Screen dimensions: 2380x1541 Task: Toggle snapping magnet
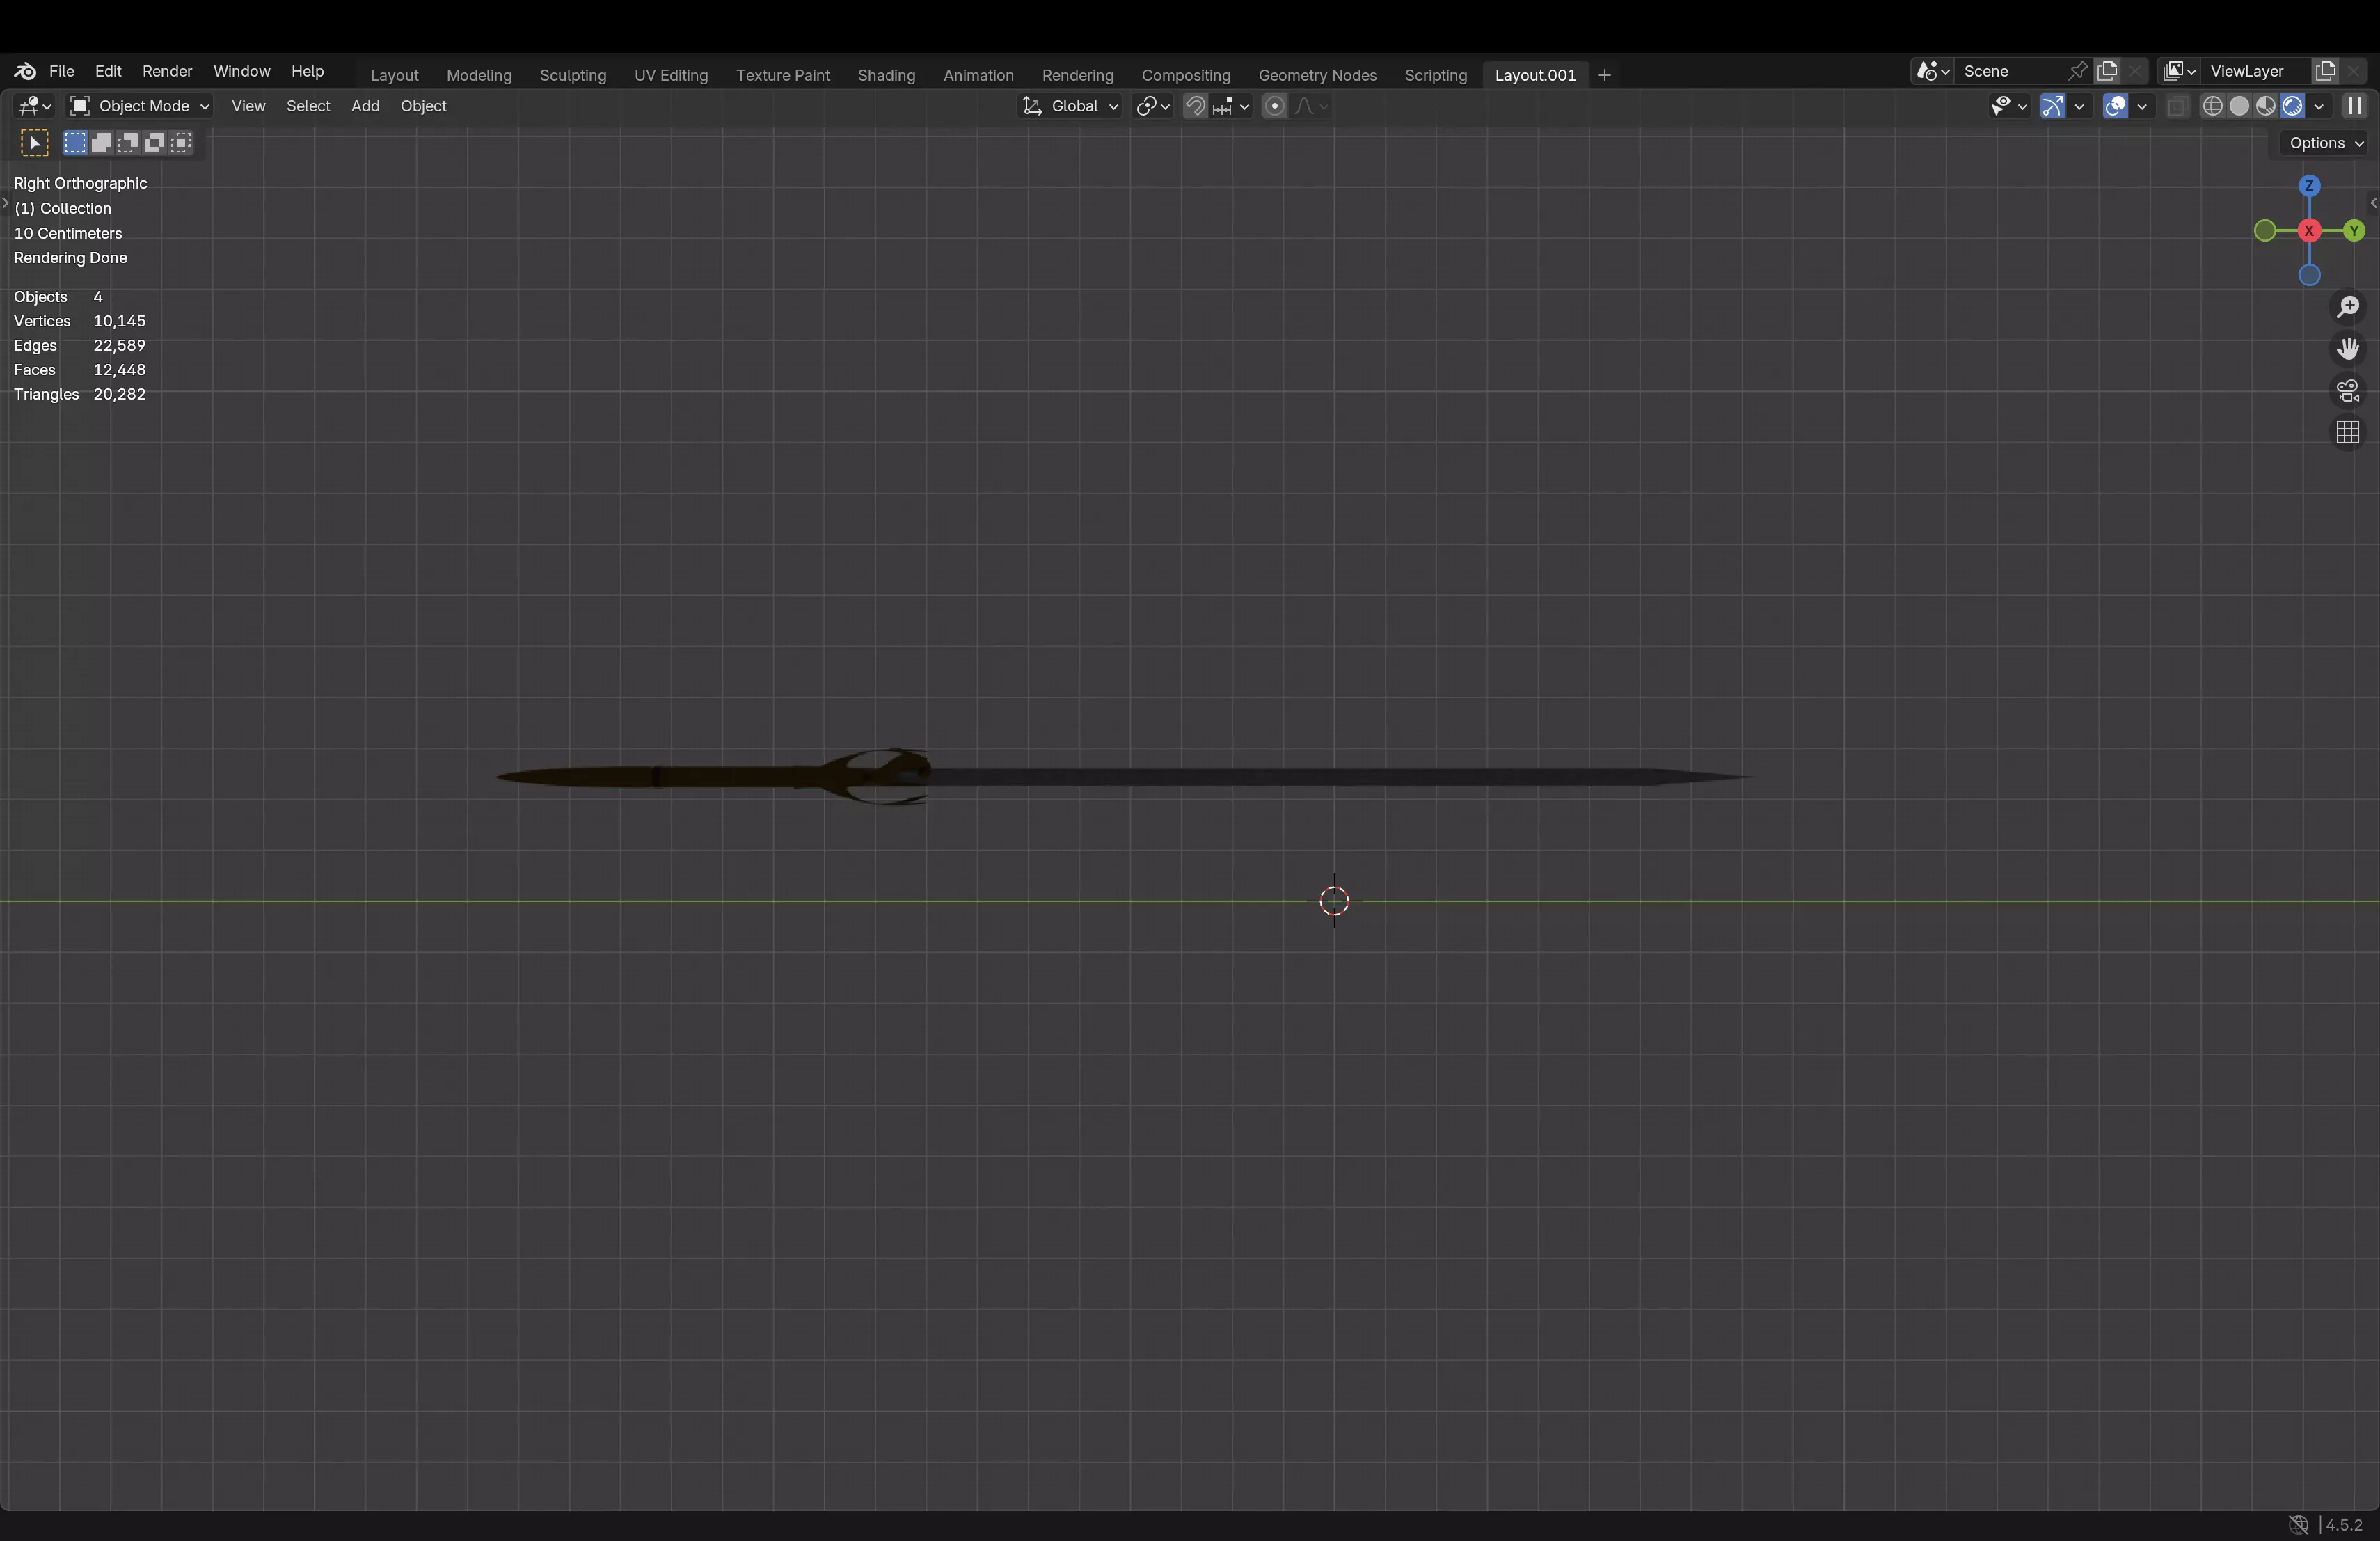coord(1195,106)
